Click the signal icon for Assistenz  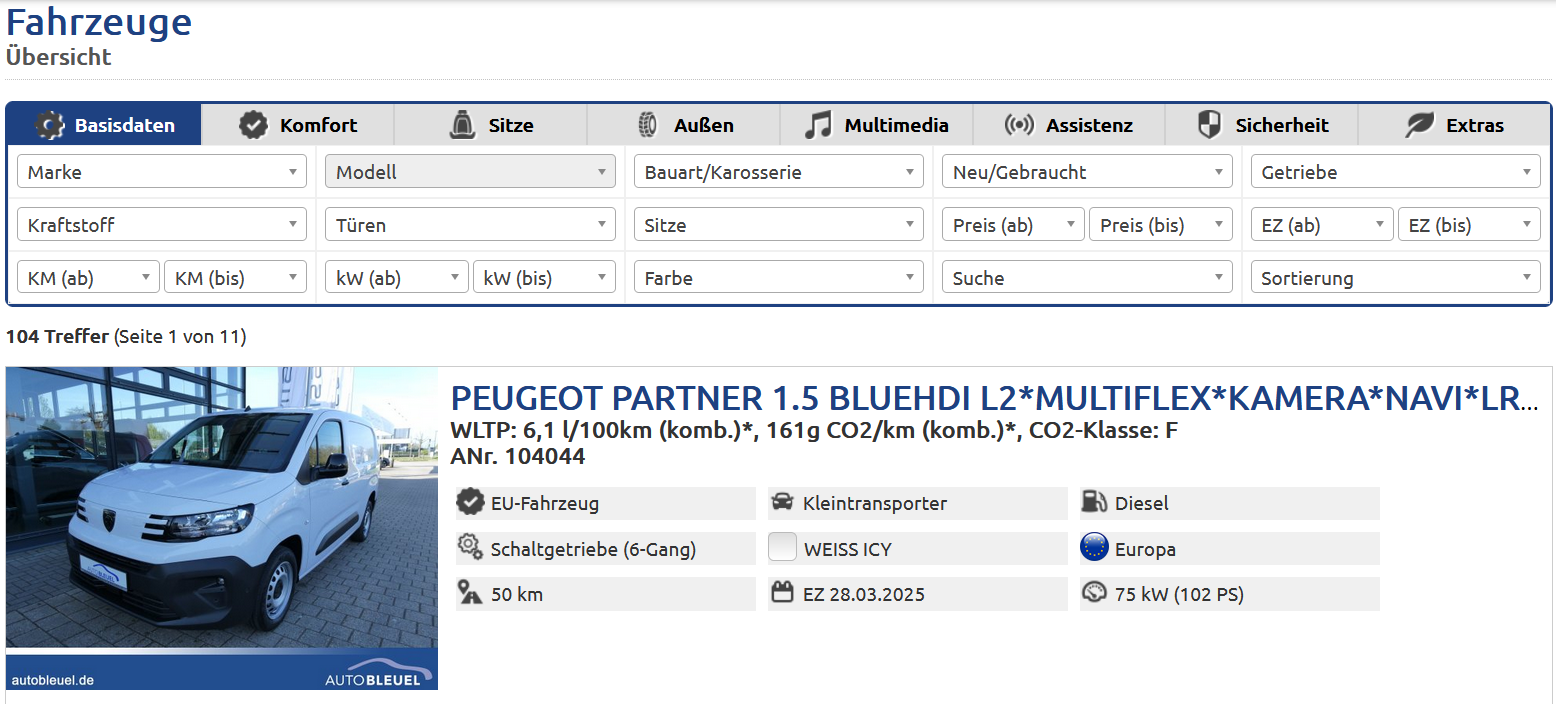1019,125
